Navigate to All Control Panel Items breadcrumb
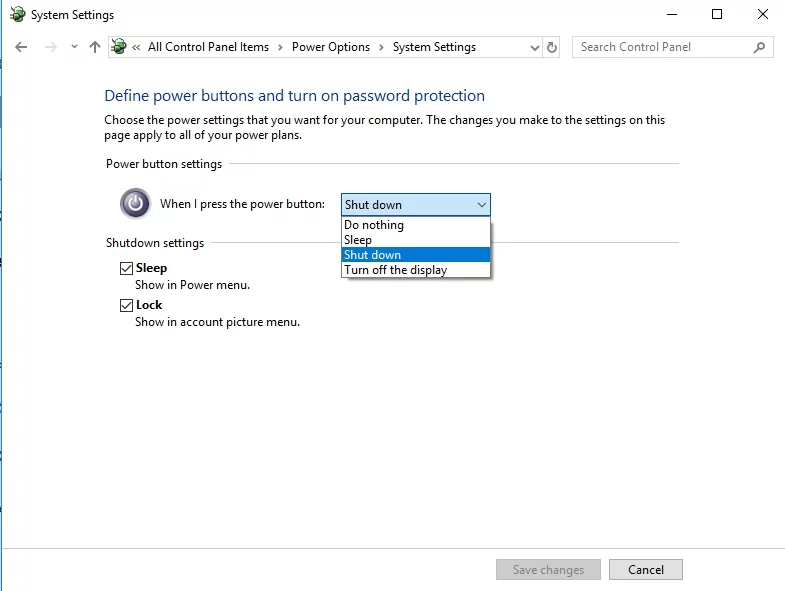This screenshot has width=785, height=591. [x=208, y=47]
